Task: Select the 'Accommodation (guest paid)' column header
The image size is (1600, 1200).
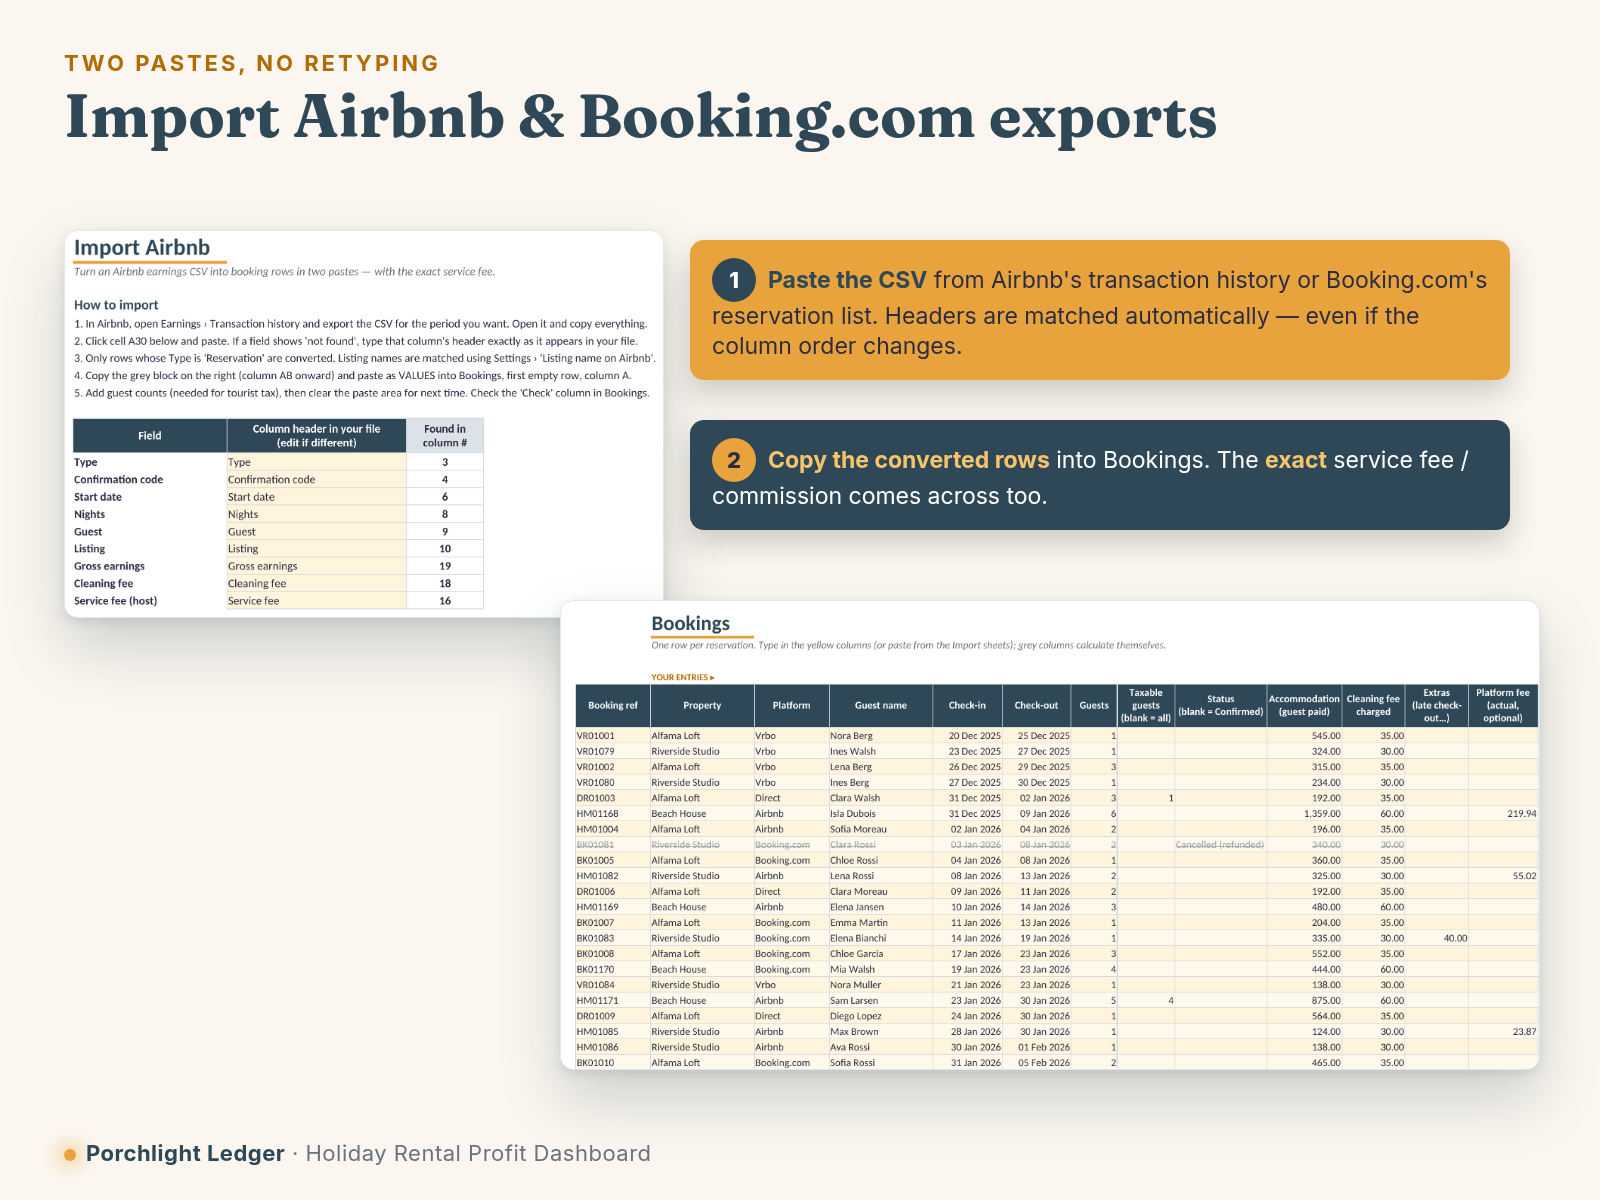Action: click(1304, 706)
